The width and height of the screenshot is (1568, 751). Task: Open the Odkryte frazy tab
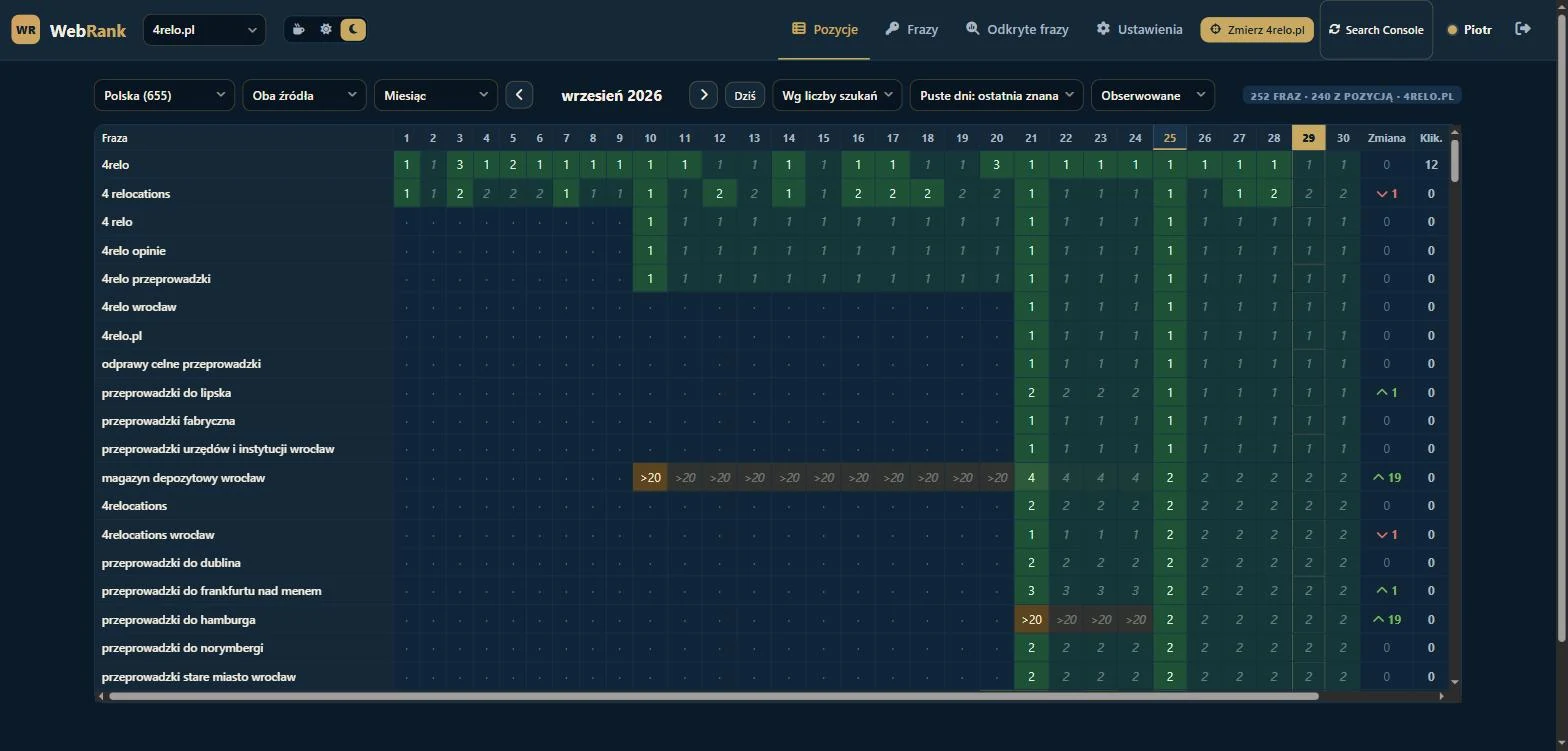tap(1017, 30)
